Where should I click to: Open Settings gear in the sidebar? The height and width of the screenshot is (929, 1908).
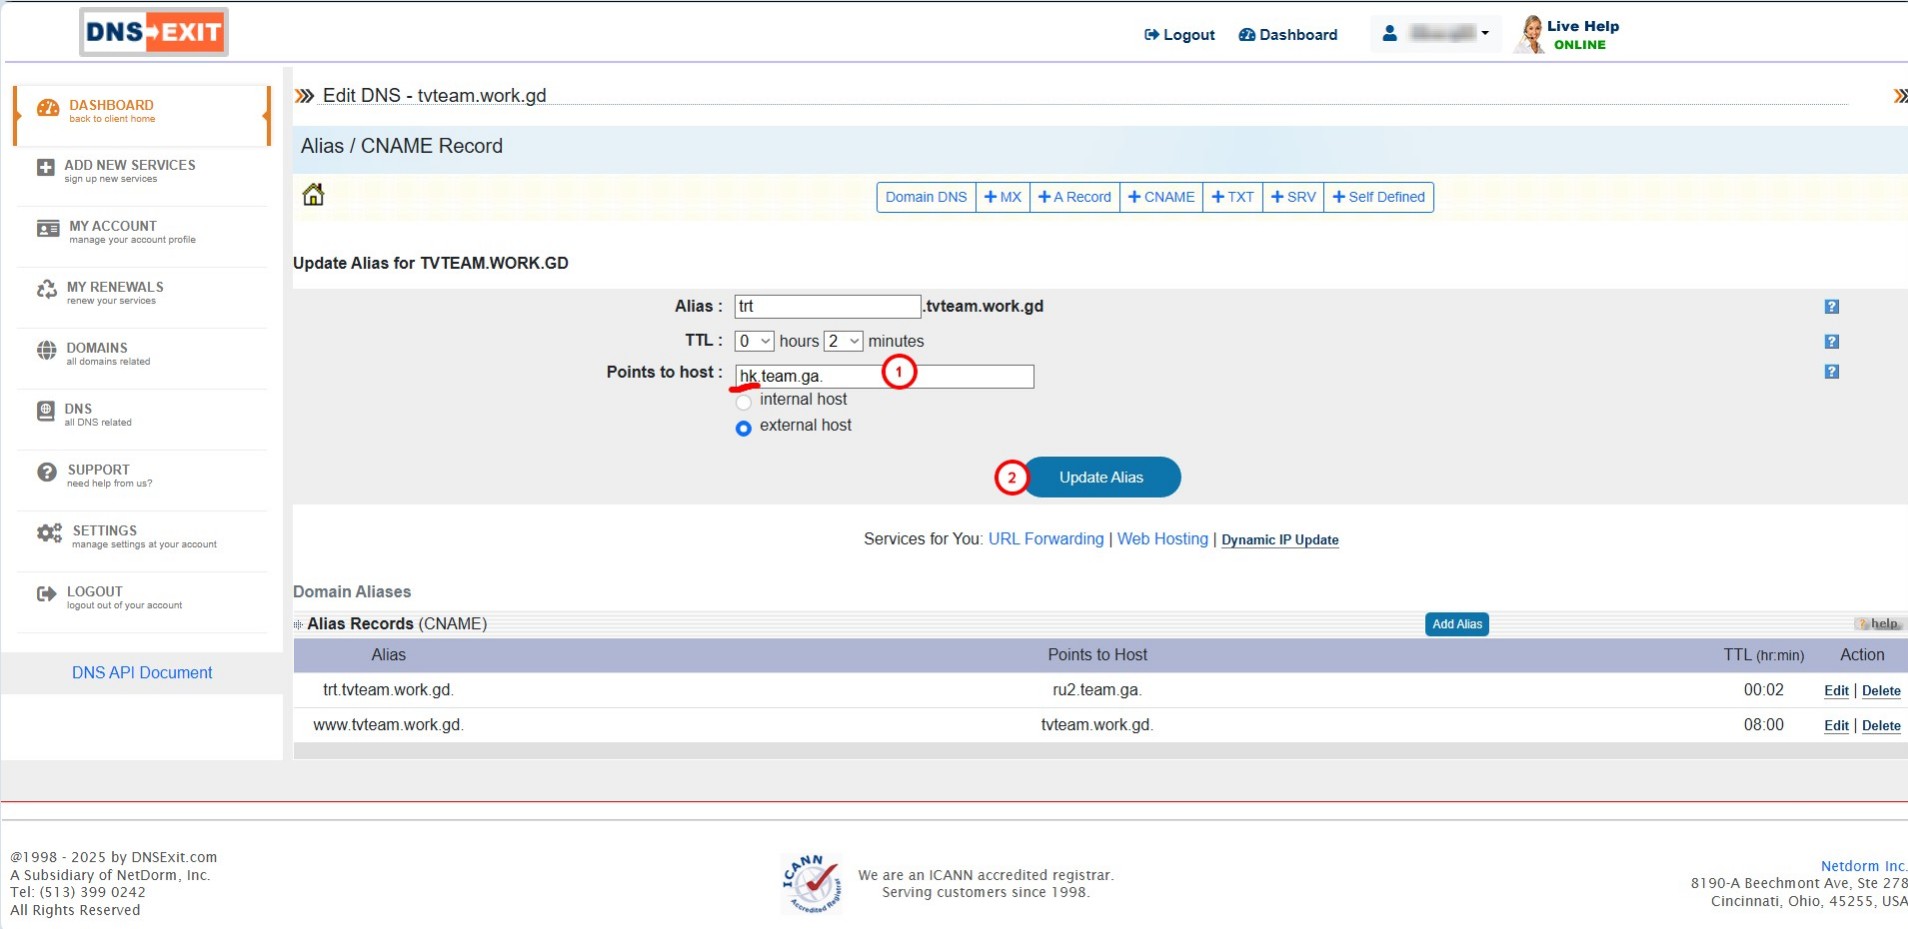pyautogui.click(x=49, y=534)
